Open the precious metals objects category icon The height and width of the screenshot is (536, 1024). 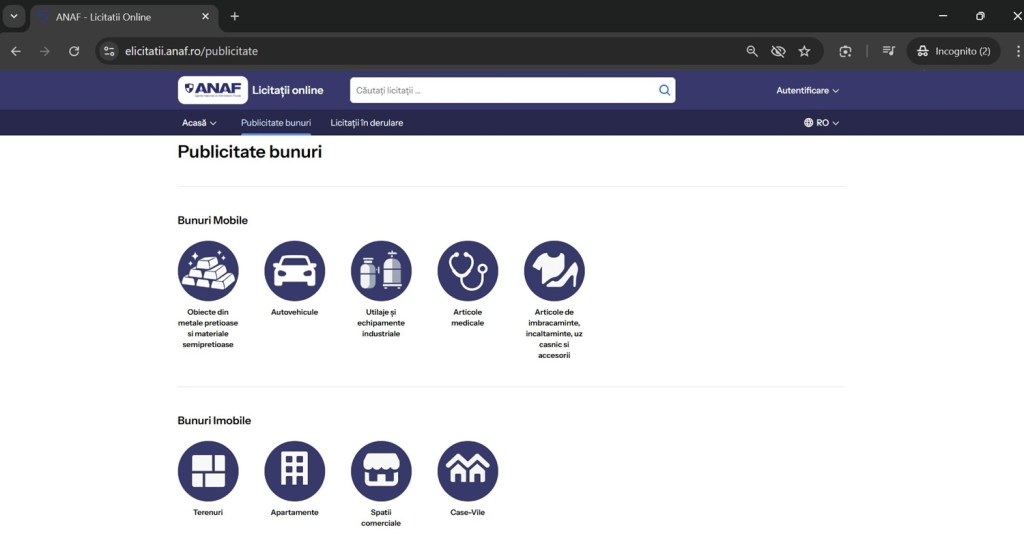pos(208,271)
